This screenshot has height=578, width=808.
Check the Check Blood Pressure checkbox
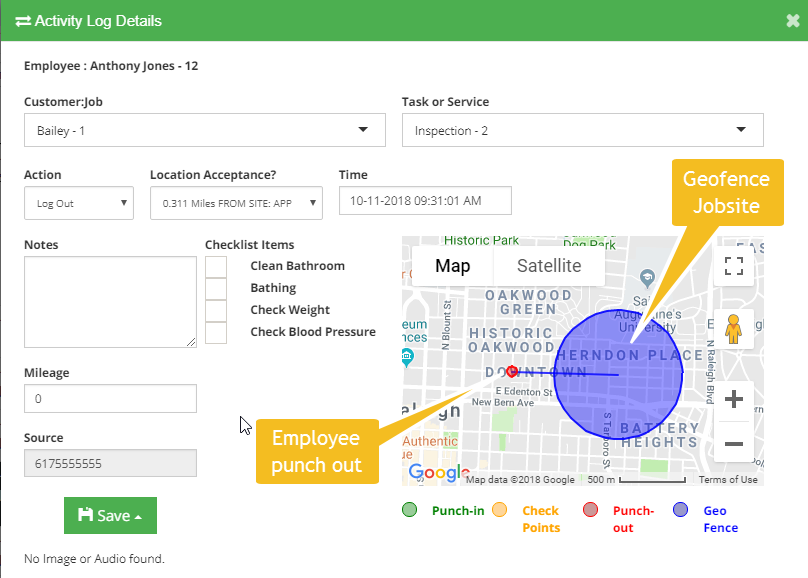[x=216, y=333]
